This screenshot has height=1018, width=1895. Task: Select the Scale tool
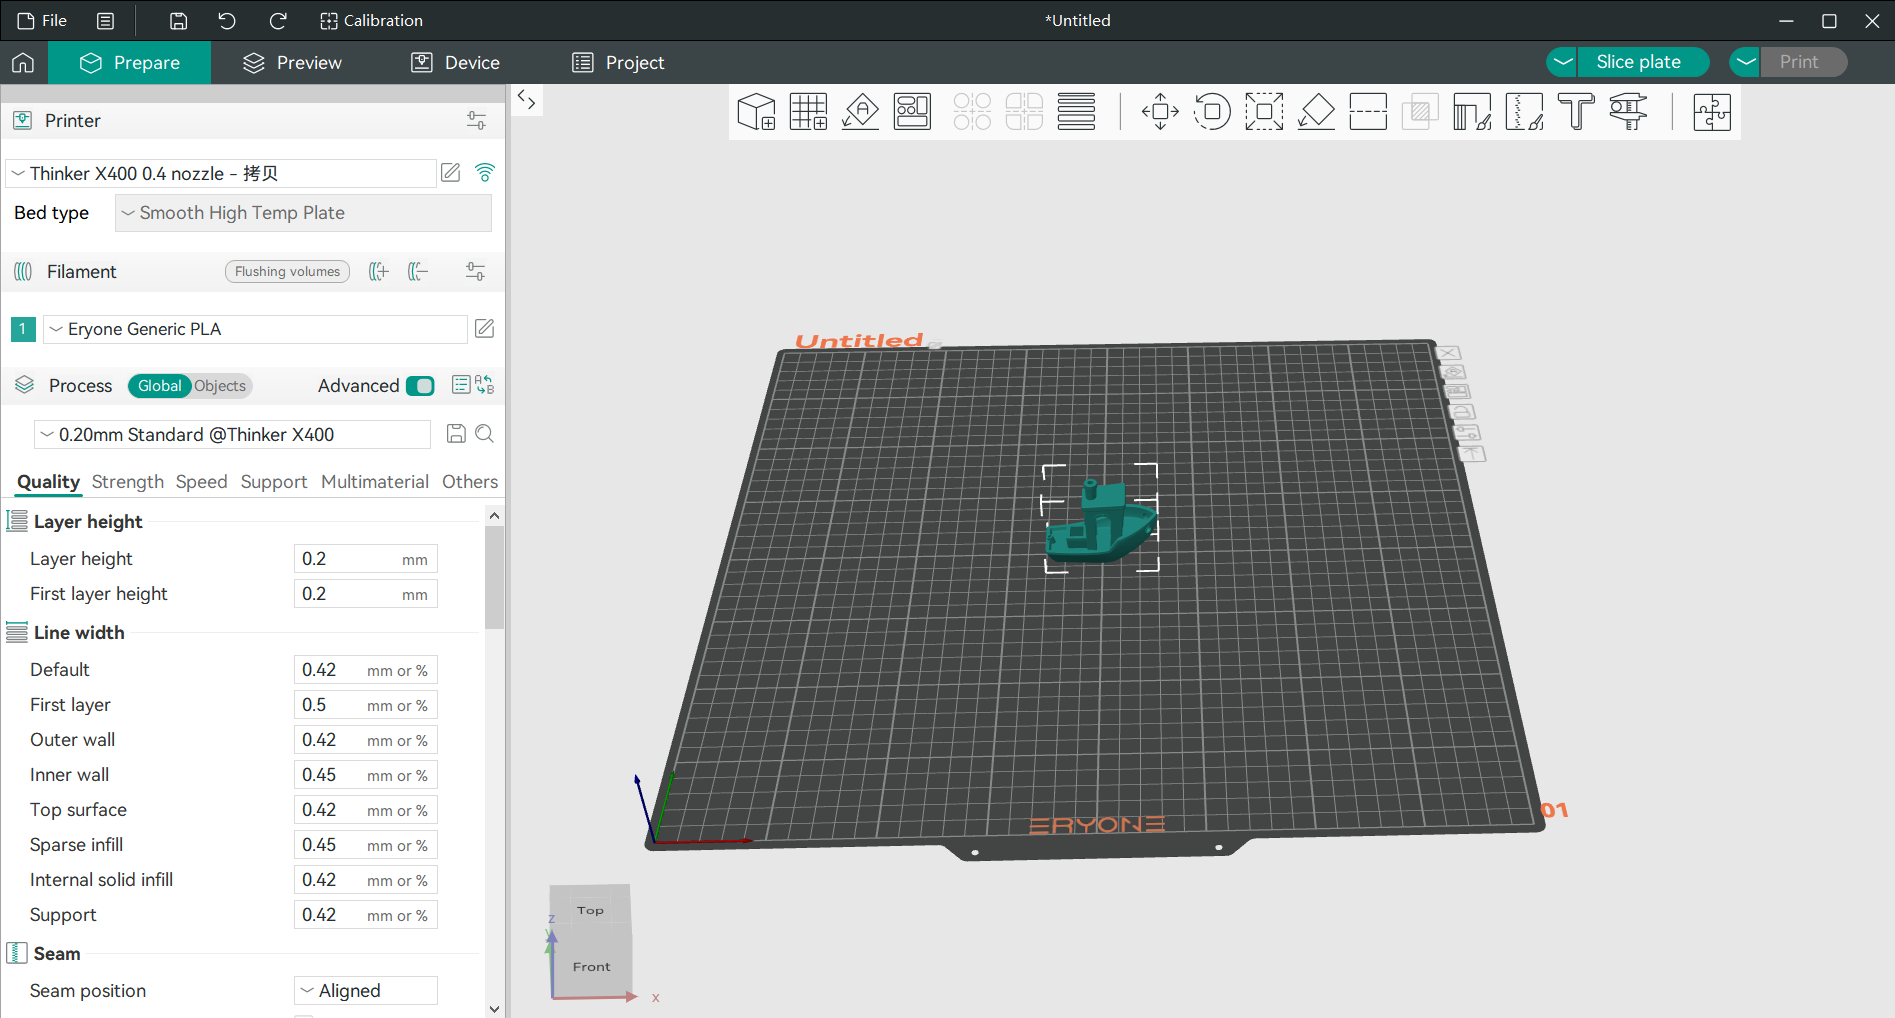[1264, 112]
